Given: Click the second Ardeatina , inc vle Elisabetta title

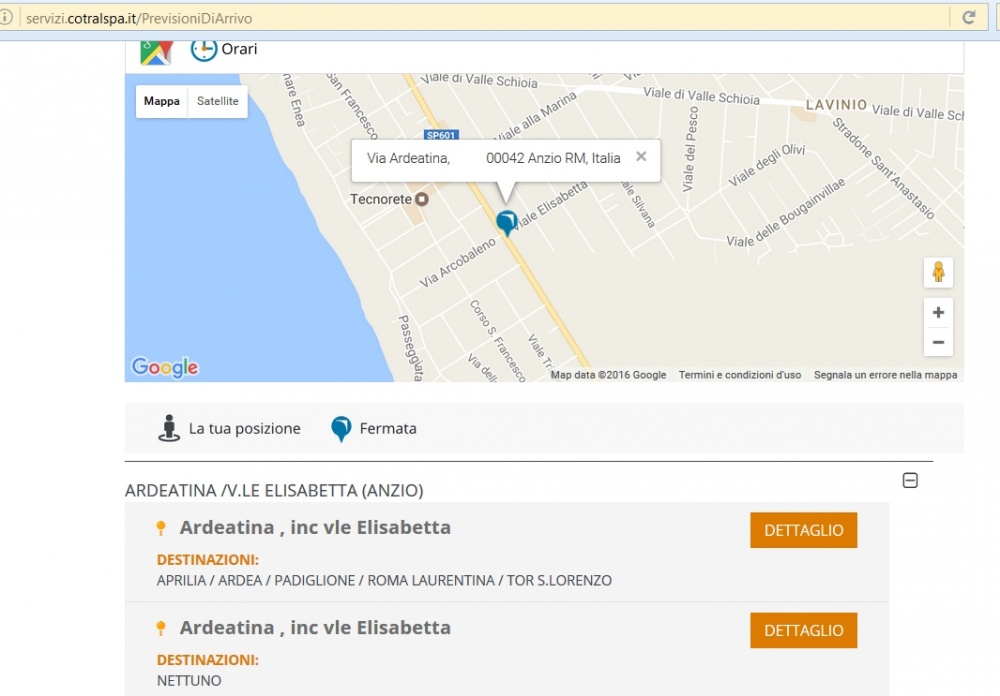Looking at the screenshot, I should point(315,628).
